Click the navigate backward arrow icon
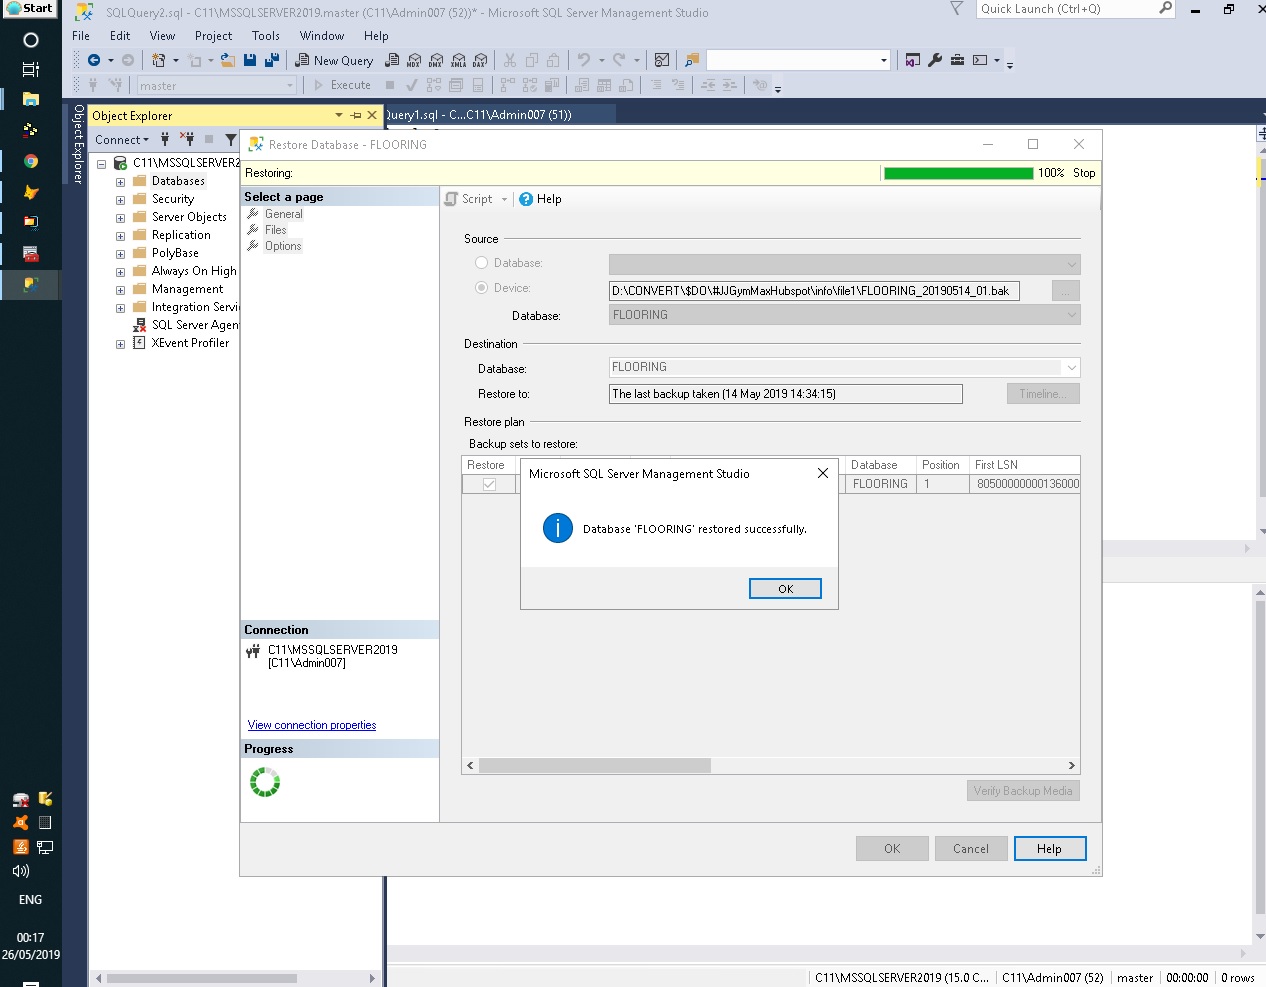 [x=94, y=61]
